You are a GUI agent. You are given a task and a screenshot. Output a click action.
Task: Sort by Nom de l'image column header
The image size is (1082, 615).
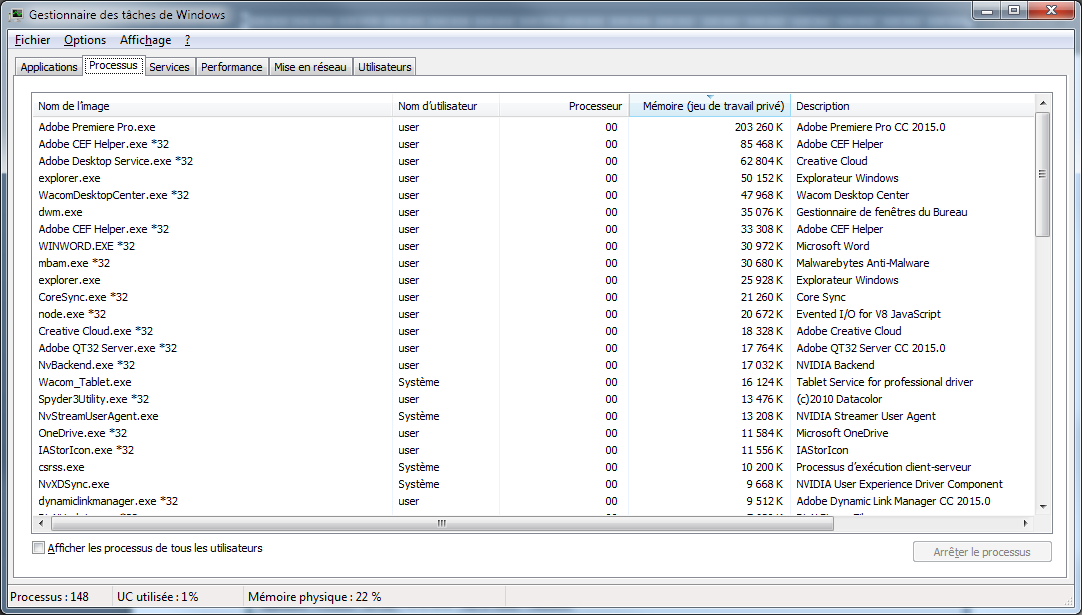tap(212, 106)
